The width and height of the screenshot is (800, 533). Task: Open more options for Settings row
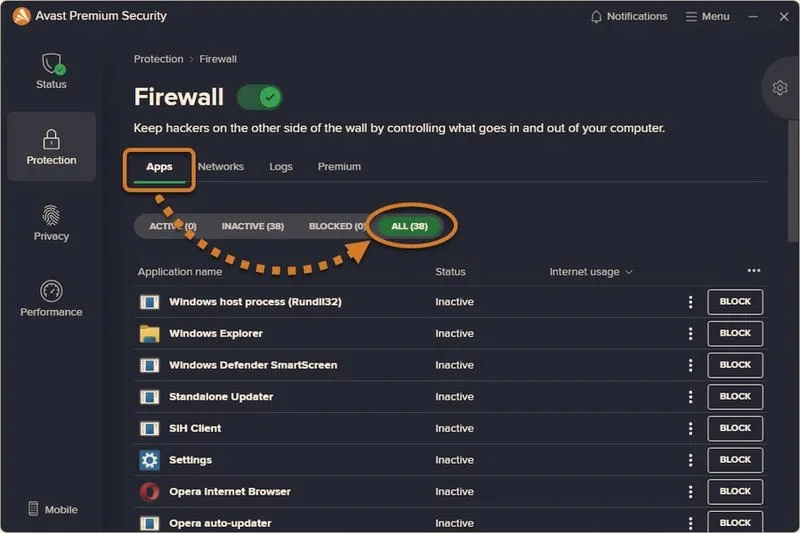[690, 460]
